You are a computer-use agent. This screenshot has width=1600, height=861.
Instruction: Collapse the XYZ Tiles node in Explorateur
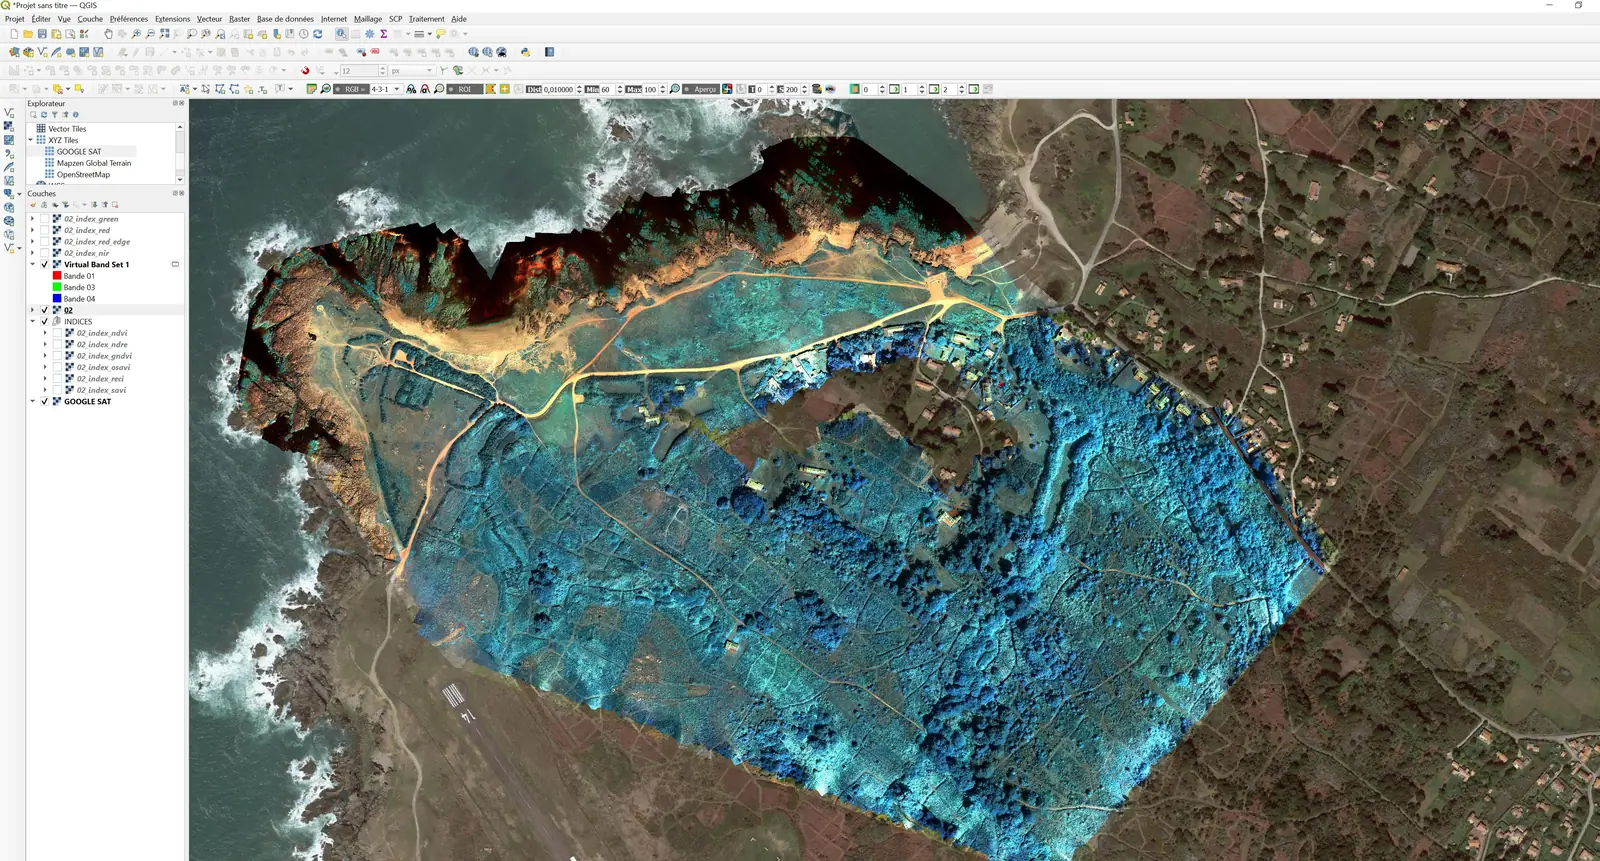click(x=31, y=140)
